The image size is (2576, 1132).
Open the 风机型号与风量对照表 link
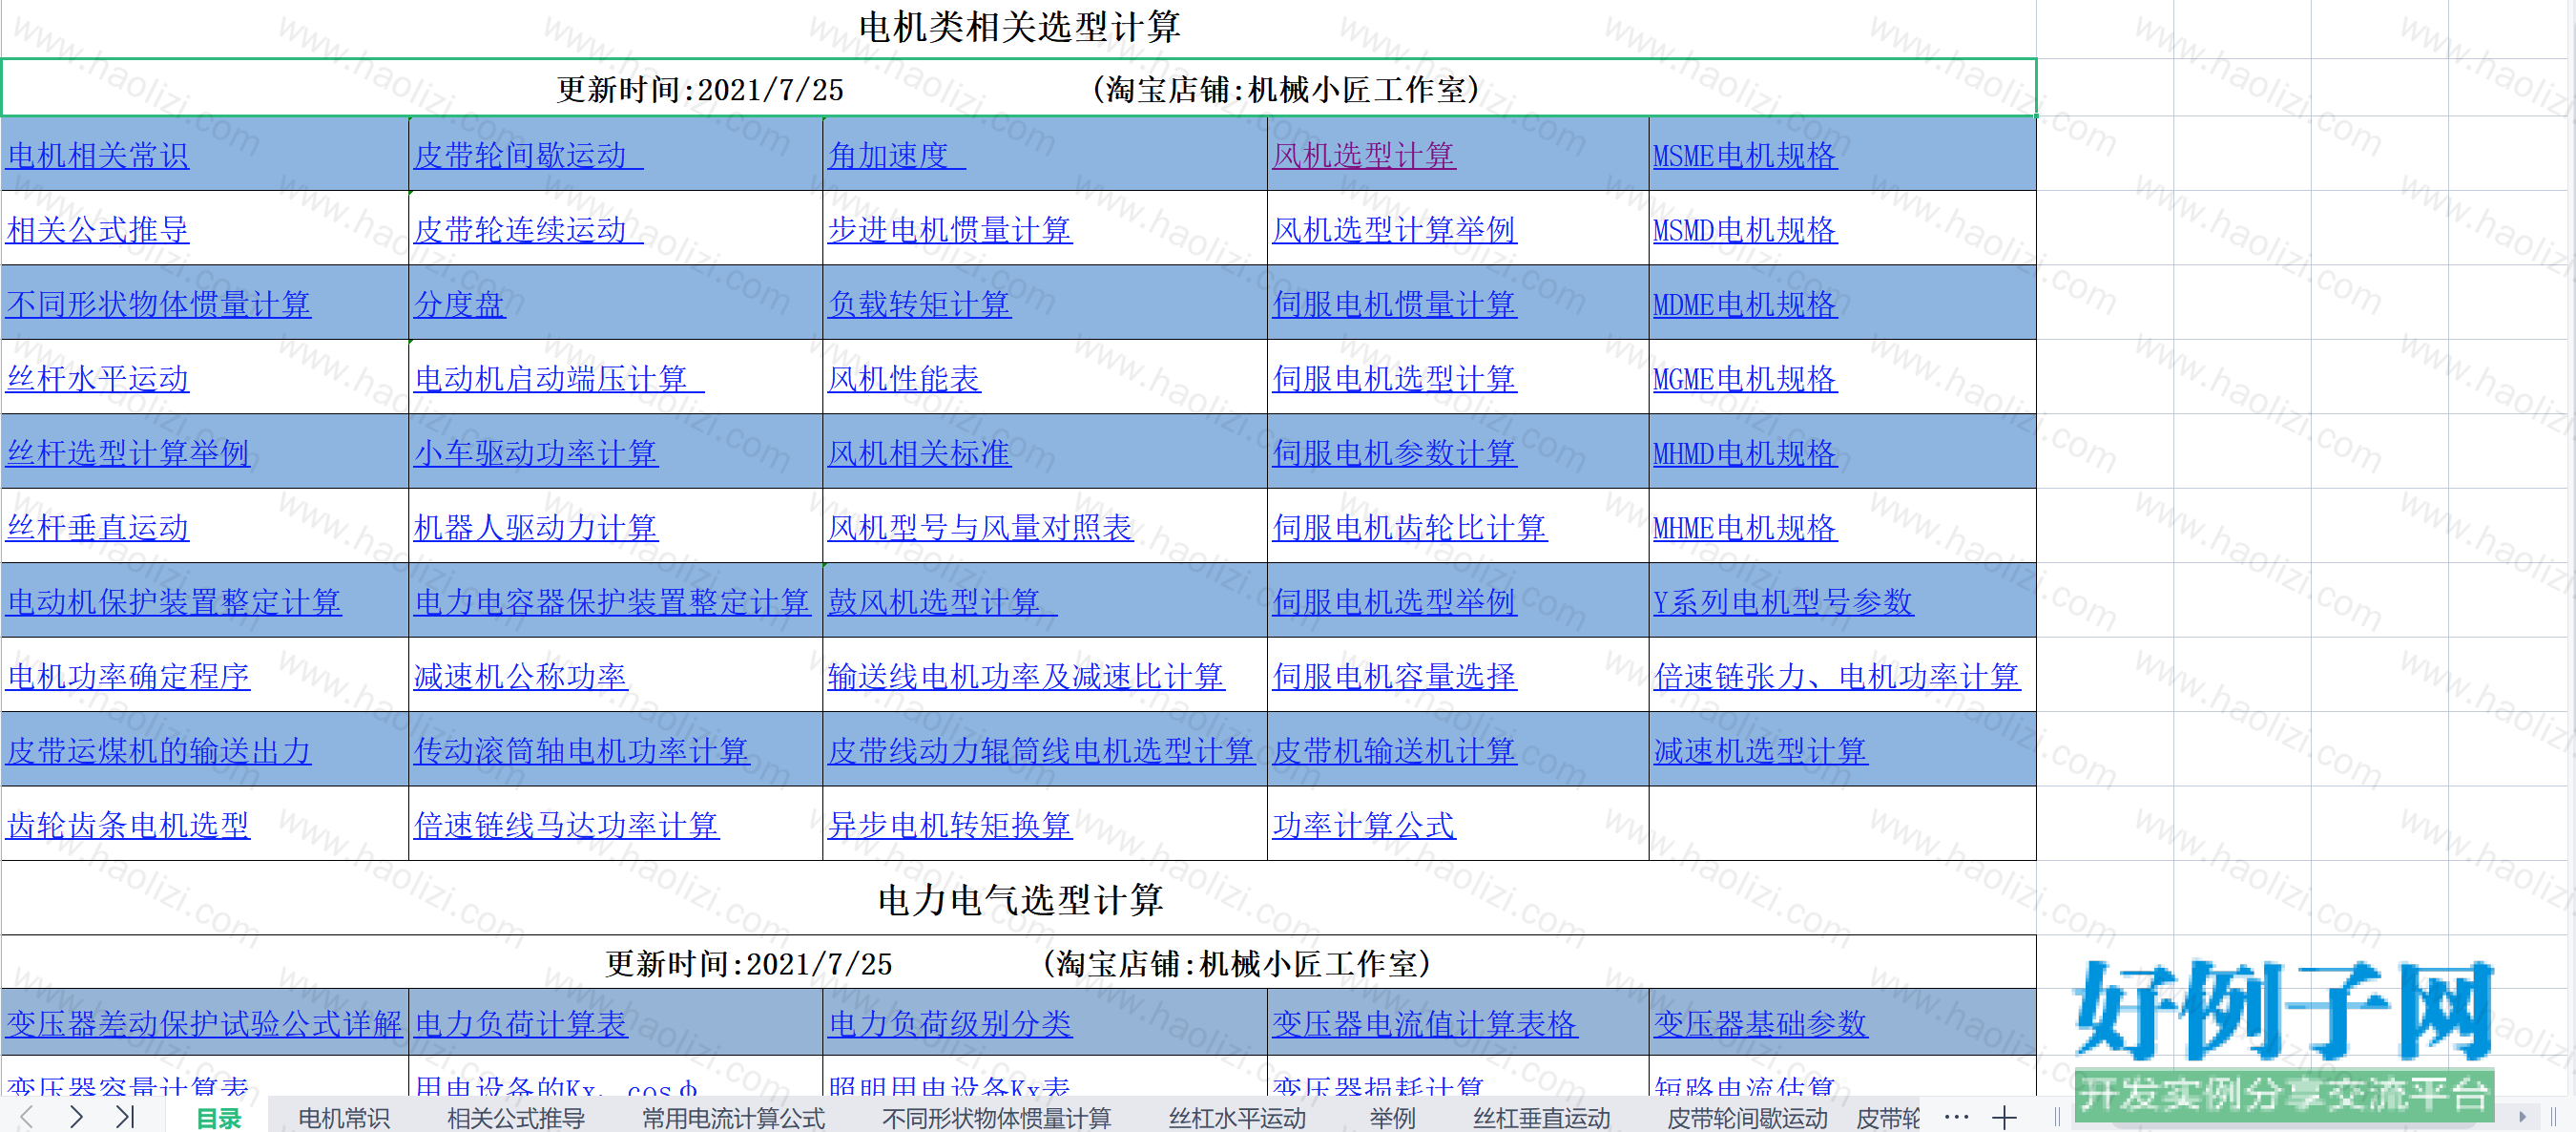[x=980, y=528]
